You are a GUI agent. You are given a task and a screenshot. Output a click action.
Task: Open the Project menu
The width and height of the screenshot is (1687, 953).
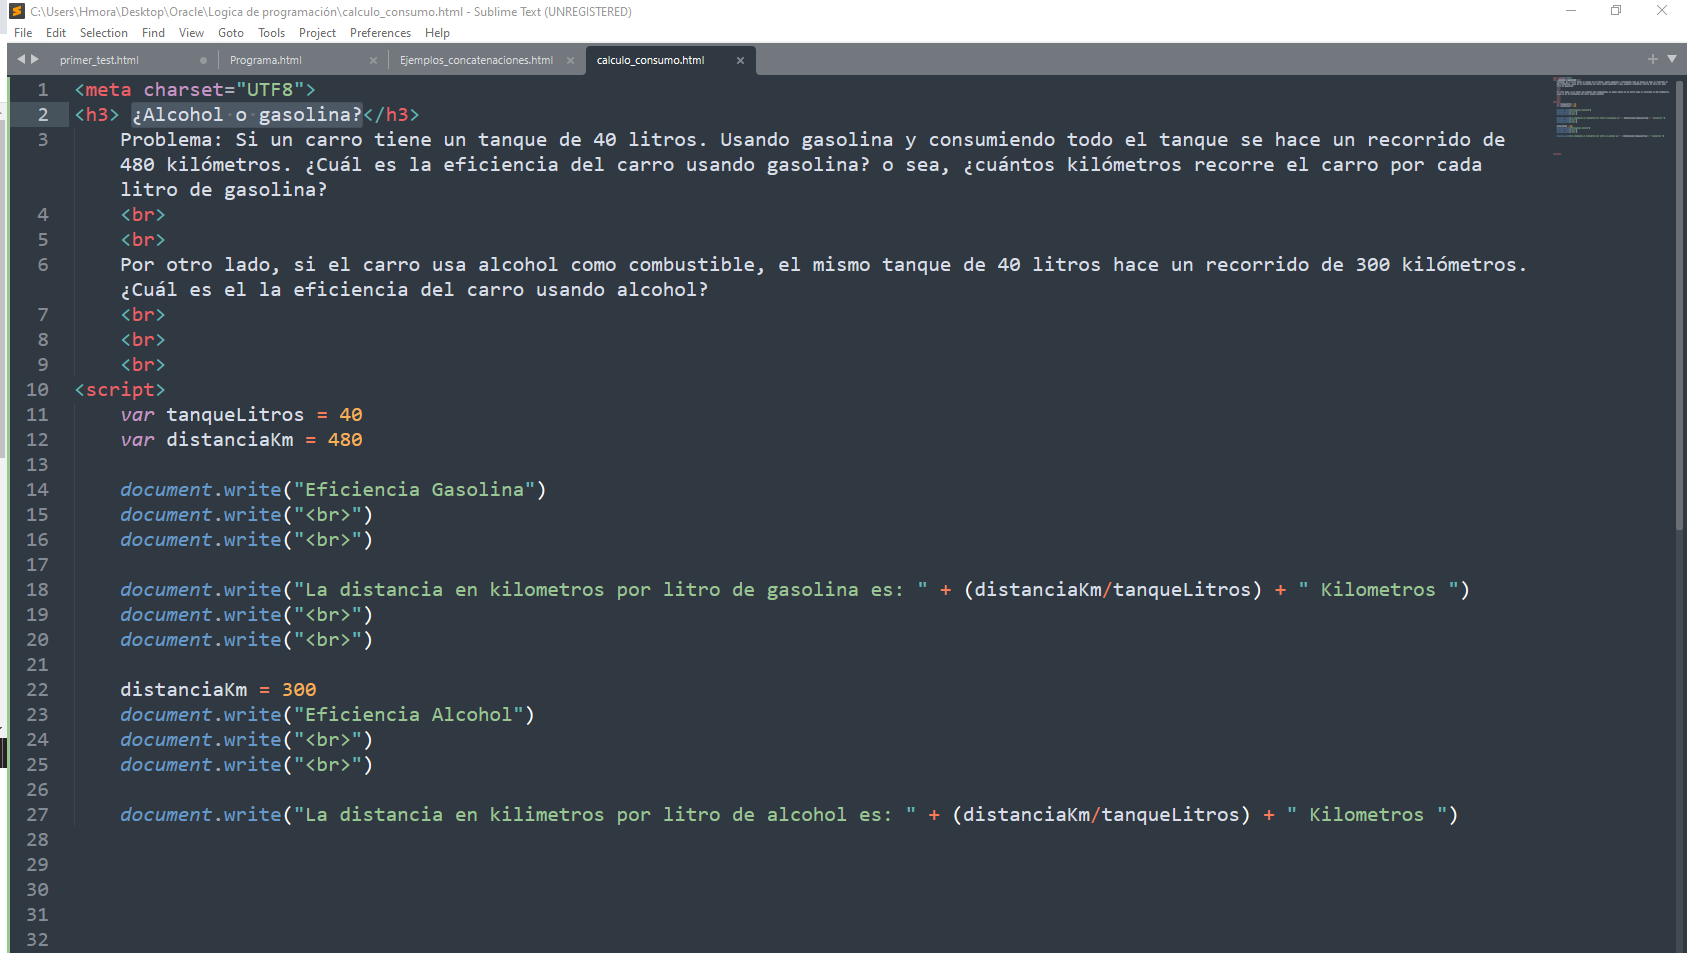[x=317, y=33]
